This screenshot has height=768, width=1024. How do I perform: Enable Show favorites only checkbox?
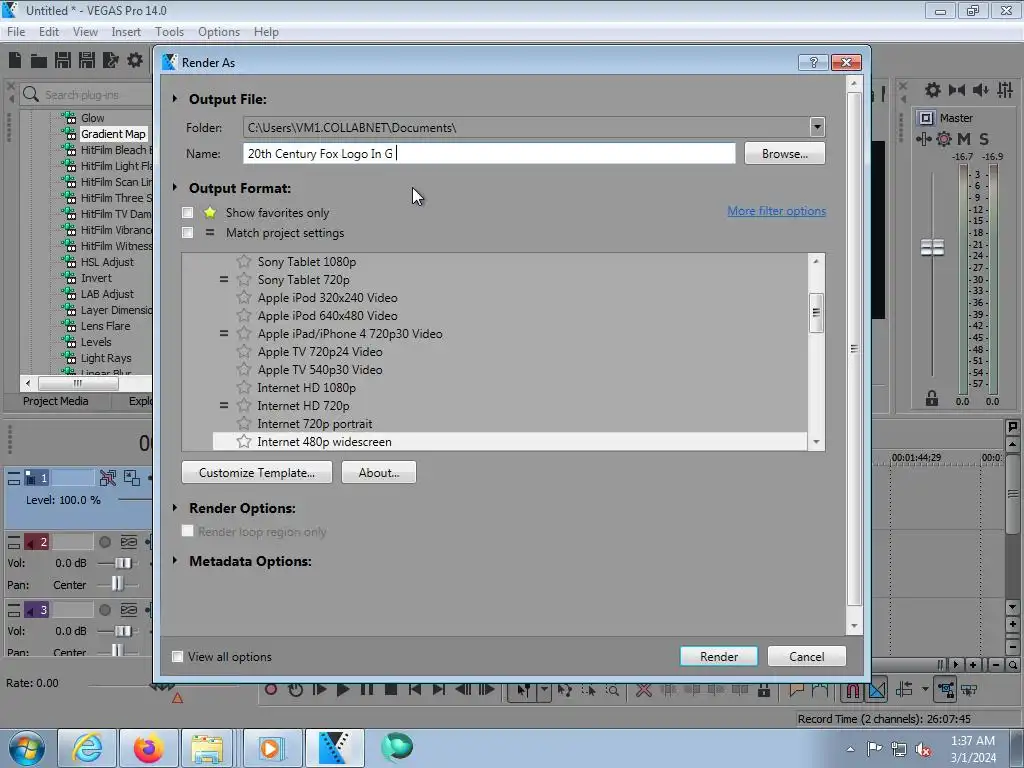coord(187,212)
